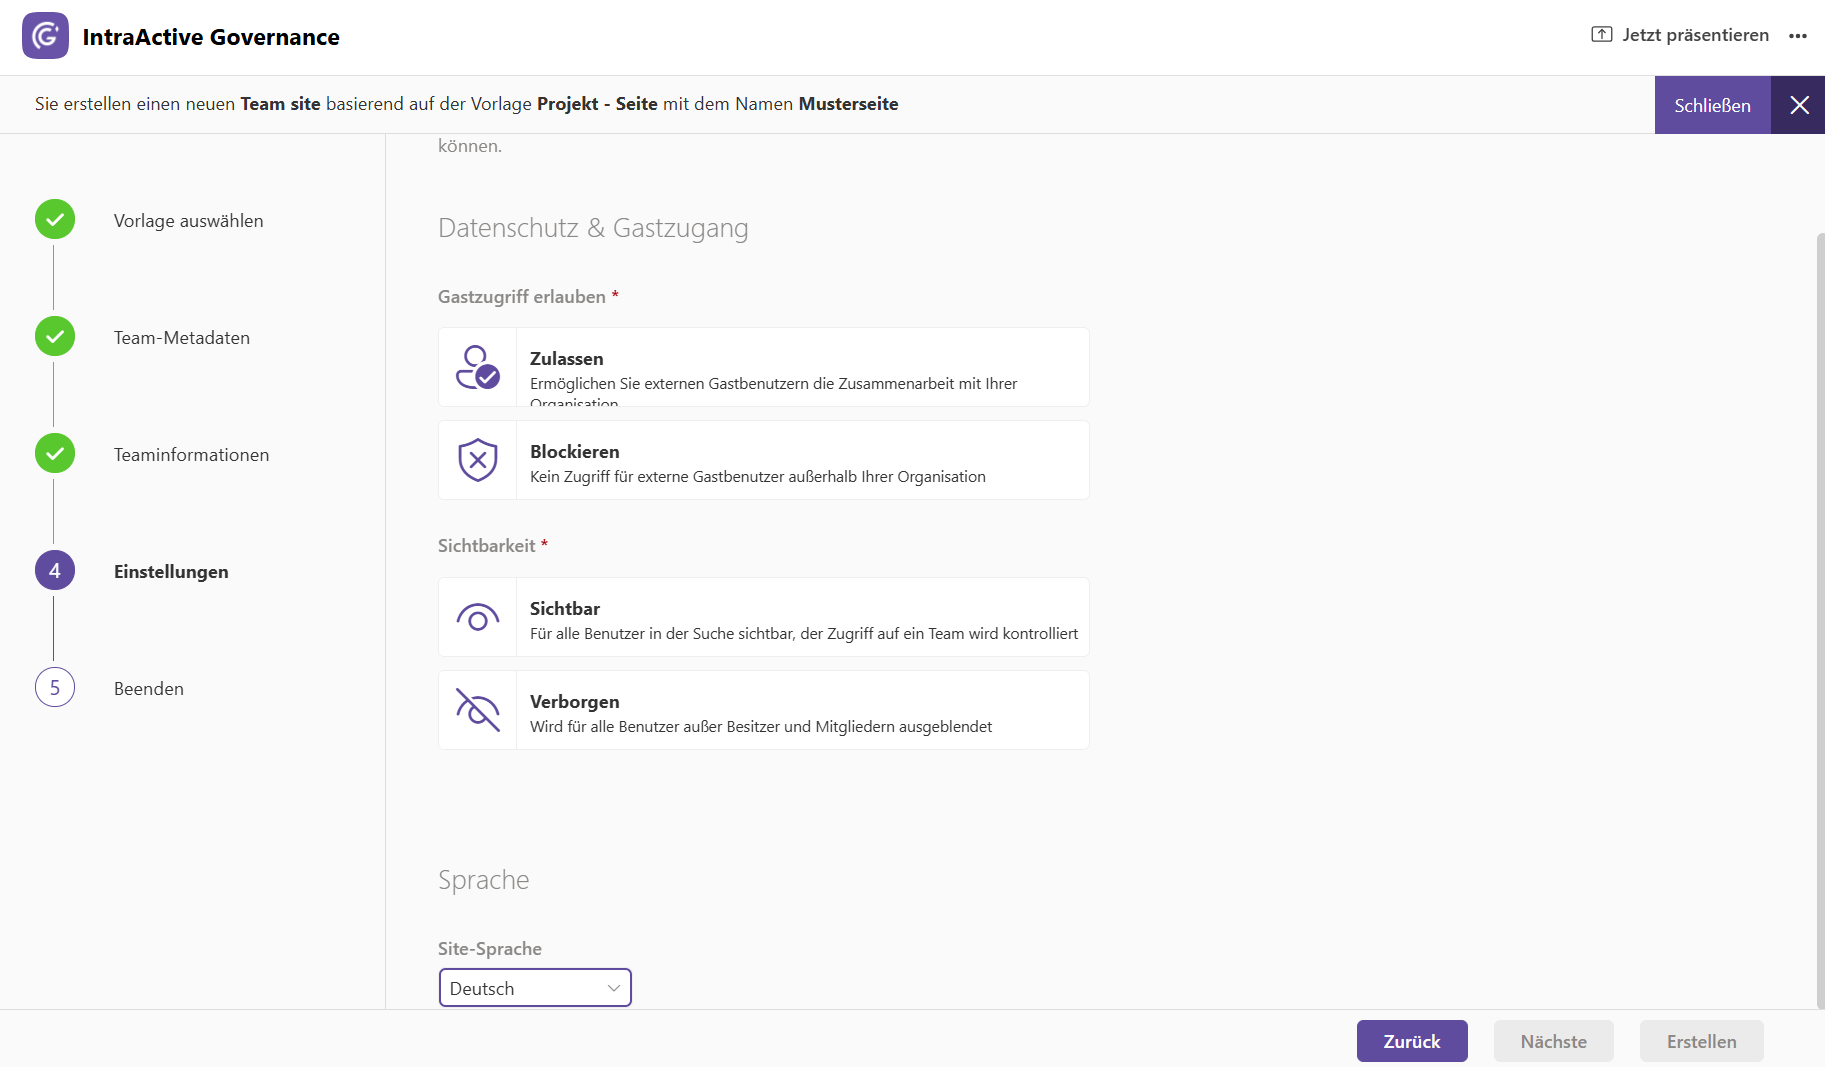Select Zulassen to allow guest access
The height and width of the screenshot is (1067, 1825).
pyautogui.click(x=764, y=367)
